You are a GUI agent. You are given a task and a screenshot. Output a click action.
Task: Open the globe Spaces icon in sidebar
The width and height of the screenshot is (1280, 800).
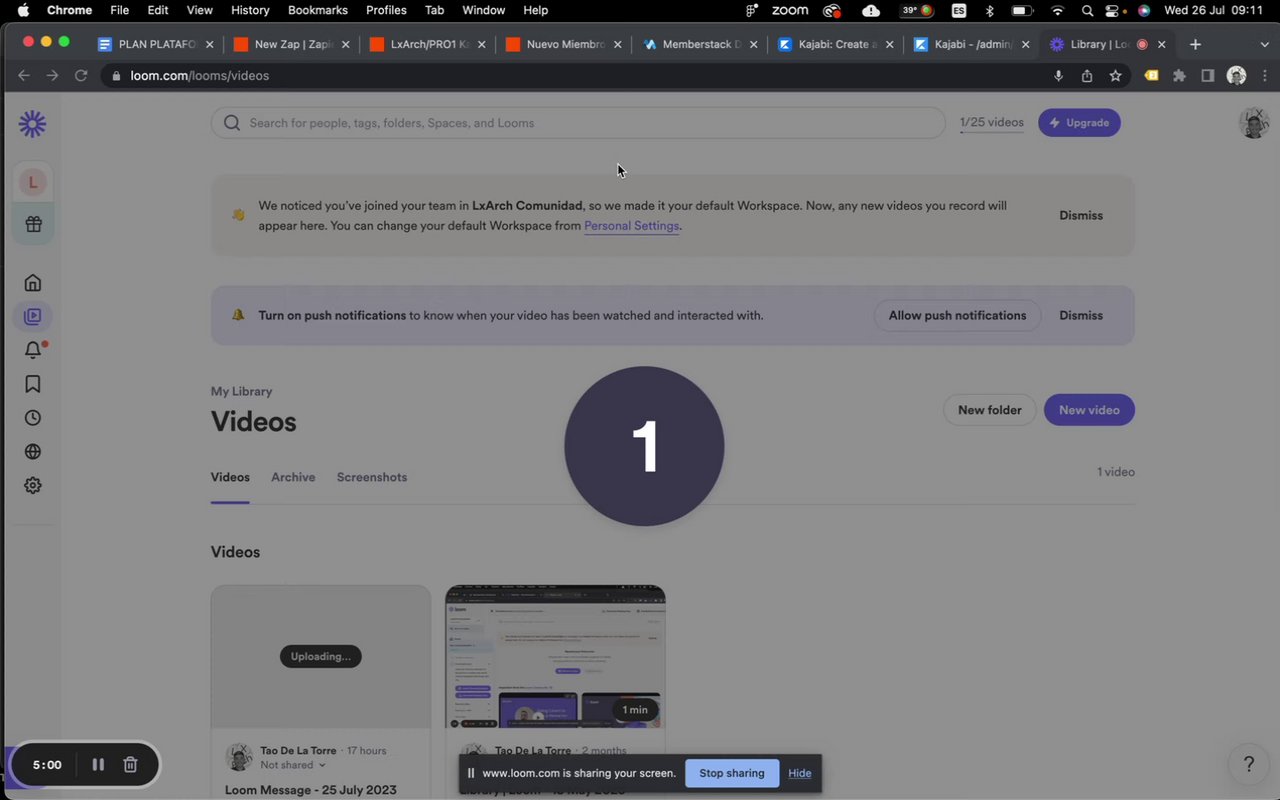pos(33,452)
